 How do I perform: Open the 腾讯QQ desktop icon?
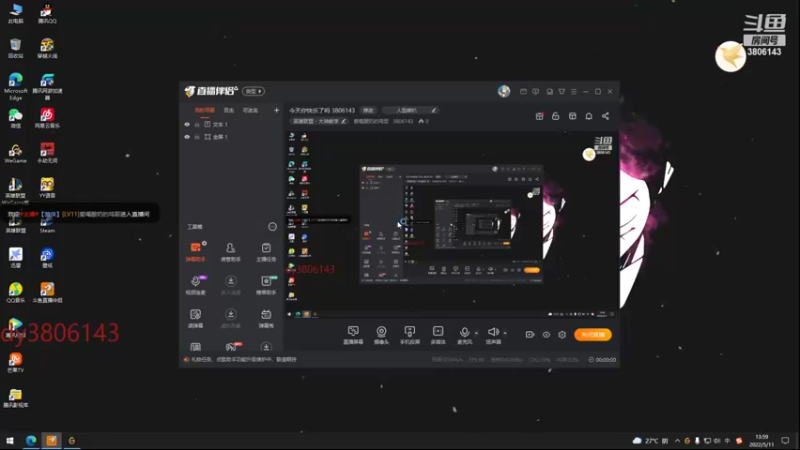(x=47, y=14)
